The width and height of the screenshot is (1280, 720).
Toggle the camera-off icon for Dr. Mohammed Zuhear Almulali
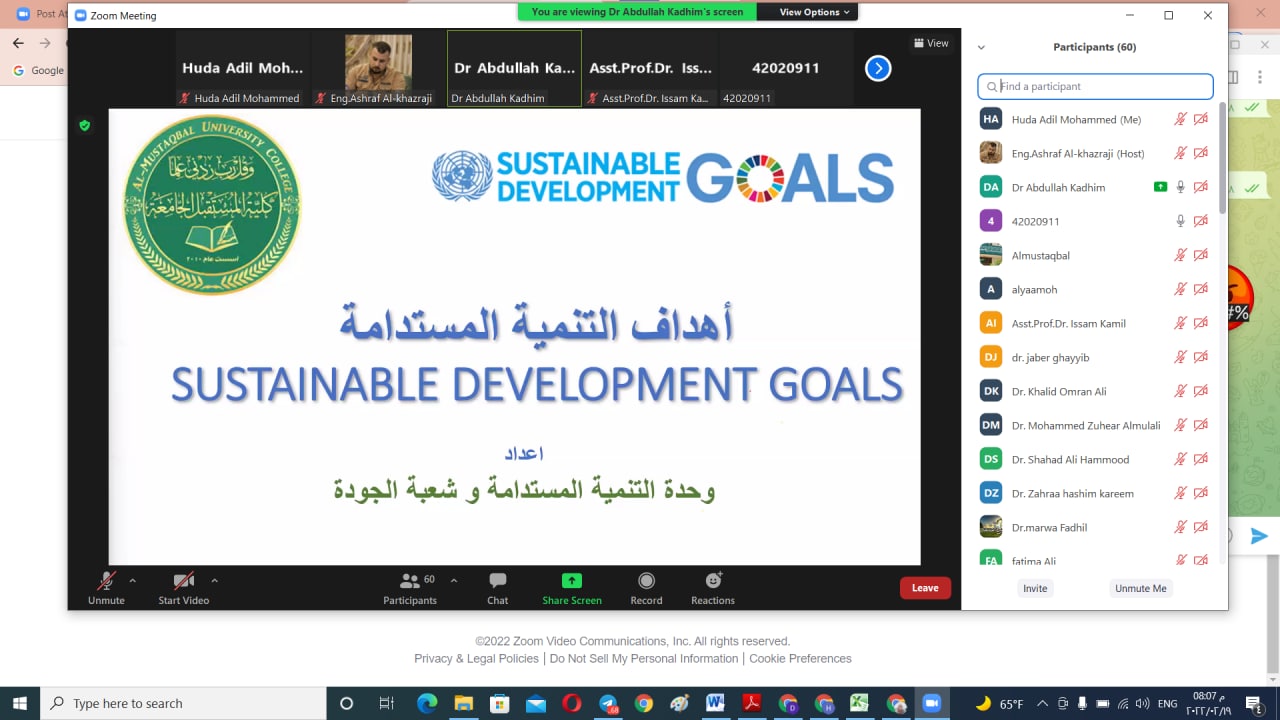tap(1200, 425)
